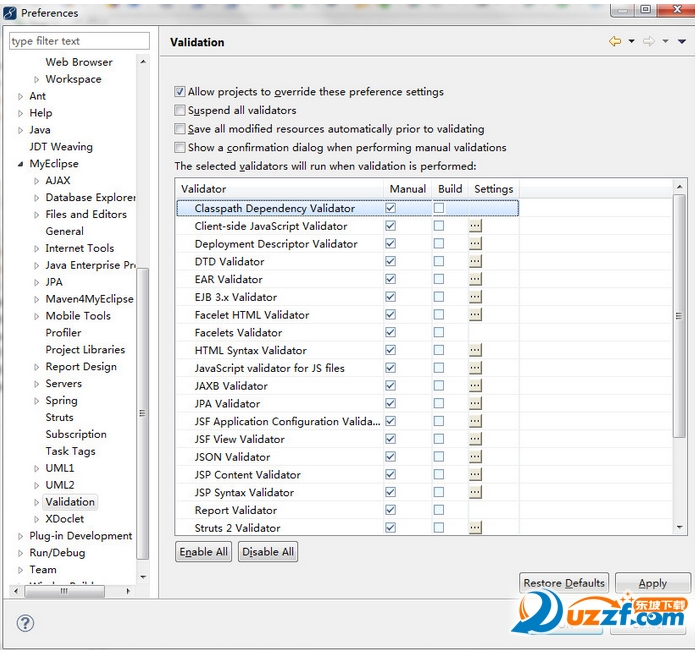Expand the Java tree node

20,130
